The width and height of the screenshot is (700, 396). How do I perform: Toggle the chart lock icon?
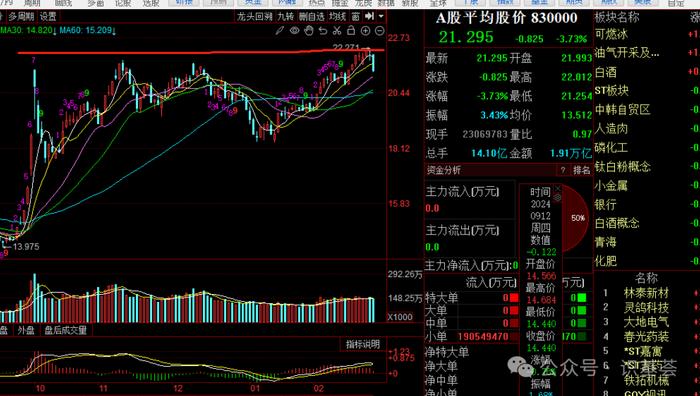click(351, 31)
